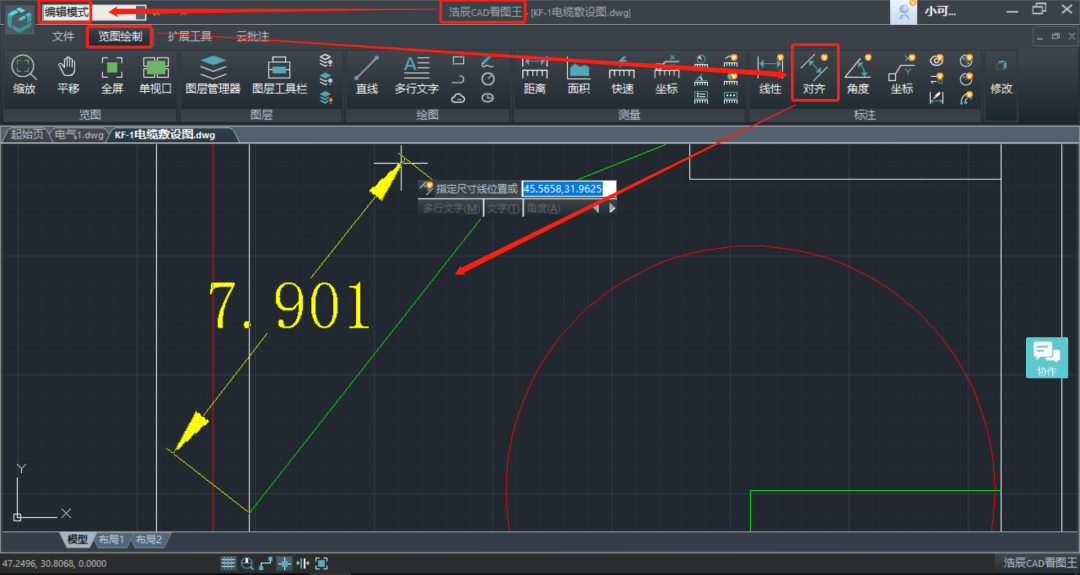Show the 图层工具栏 layer toolbar
Image resolution: width=1080 pixels, height=575 pixels.
[x=279, y=74]
